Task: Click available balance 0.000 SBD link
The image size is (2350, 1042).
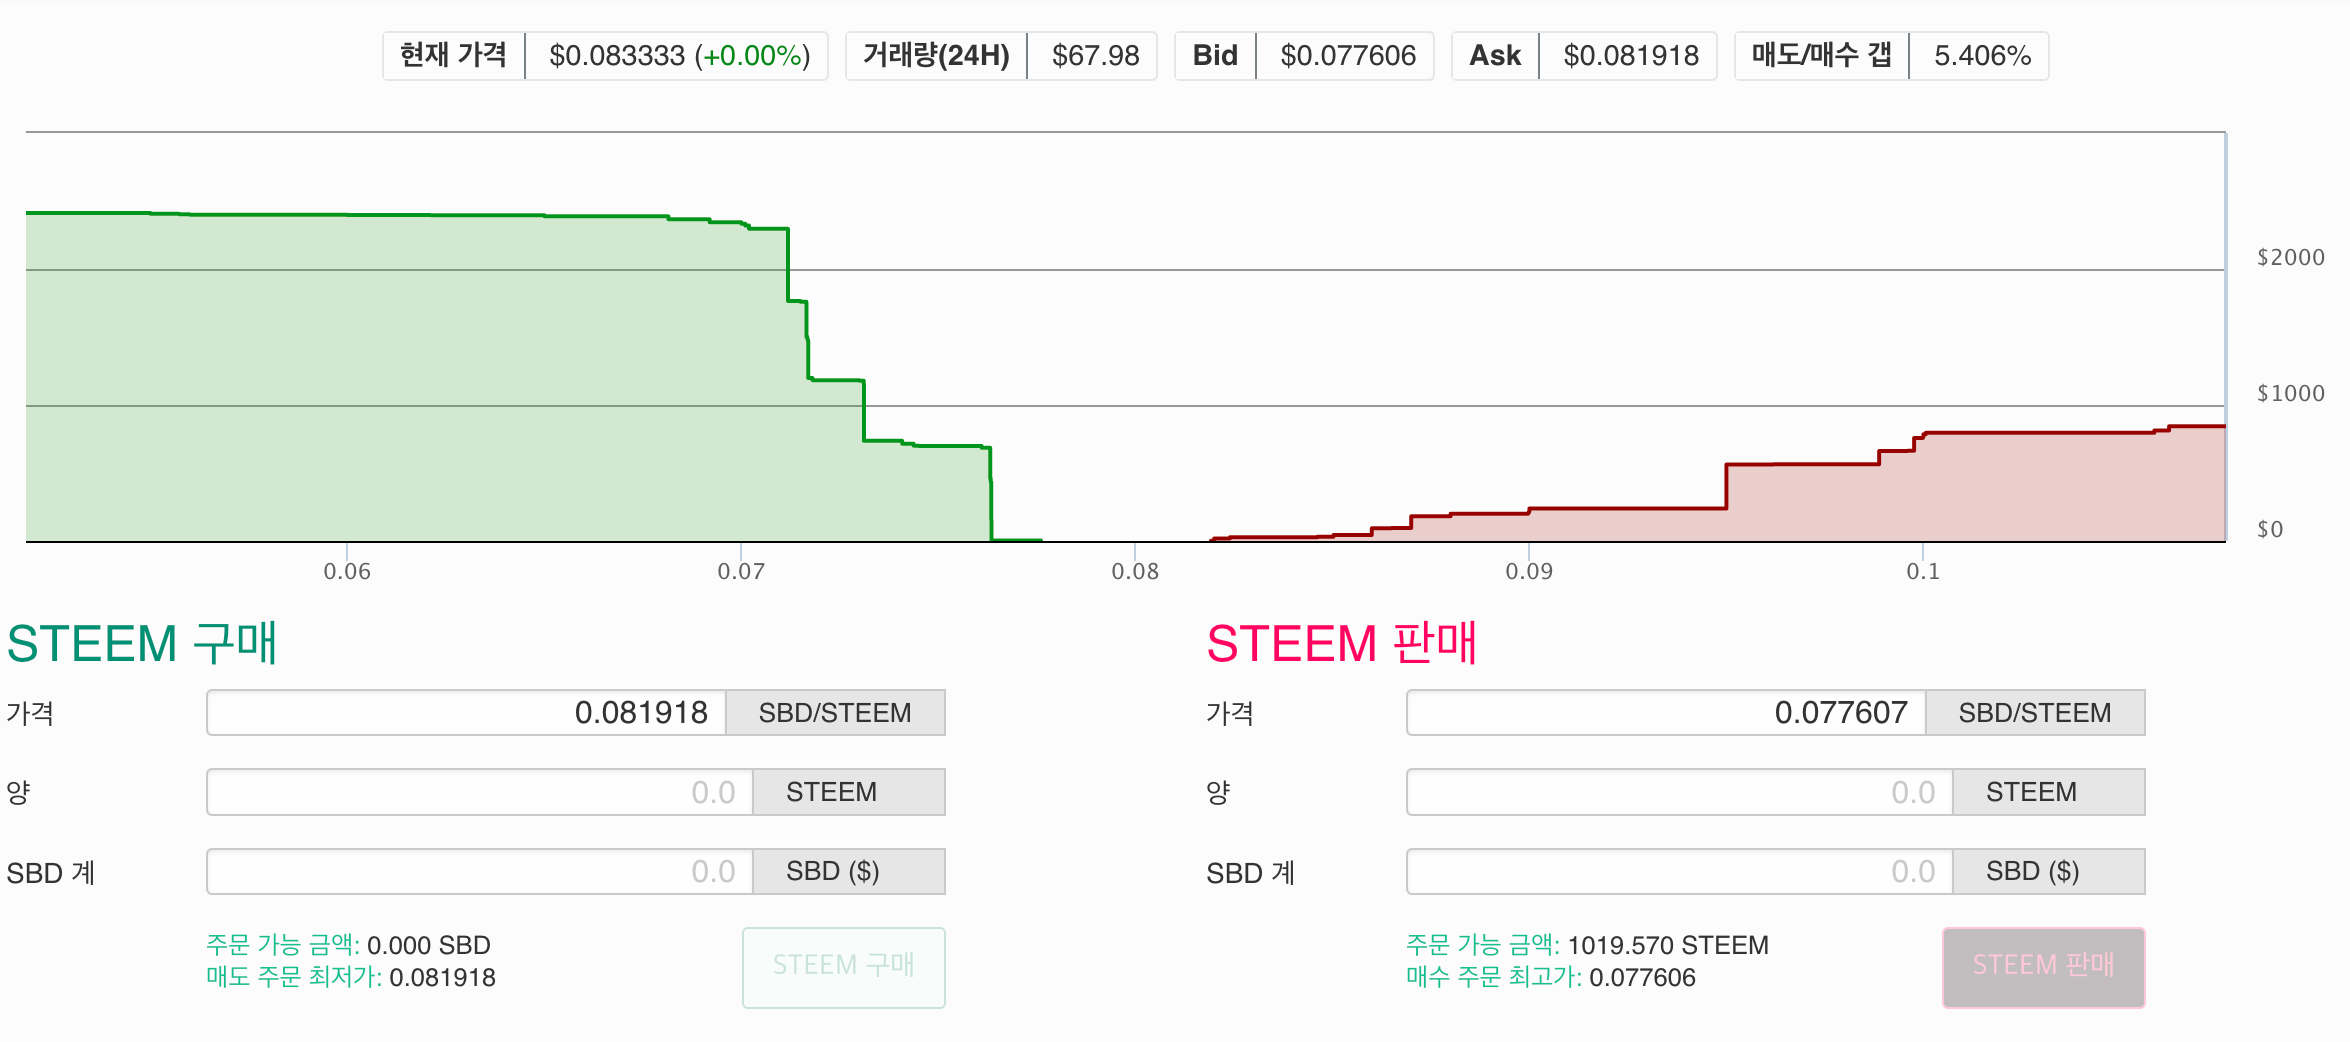Action: coord(428,945)
